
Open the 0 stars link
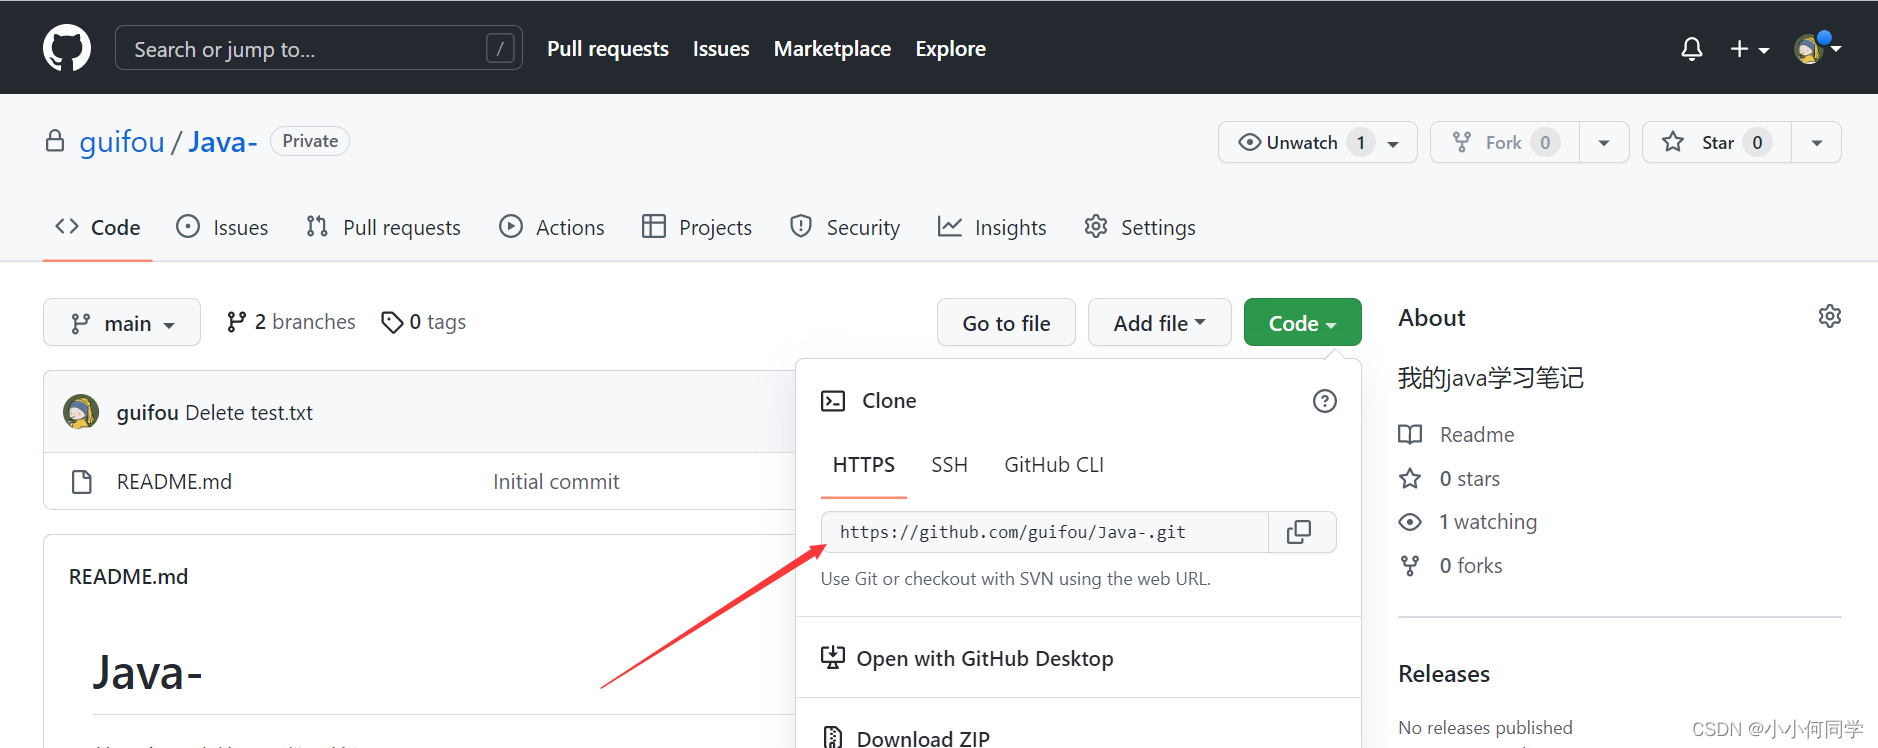(x=1469, y=479)
